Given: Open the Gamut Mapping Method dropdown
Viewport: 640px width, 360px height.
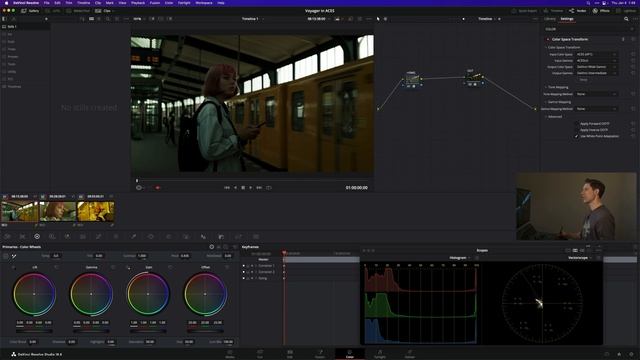Looking at the screenshot, I should coord(596,109).
